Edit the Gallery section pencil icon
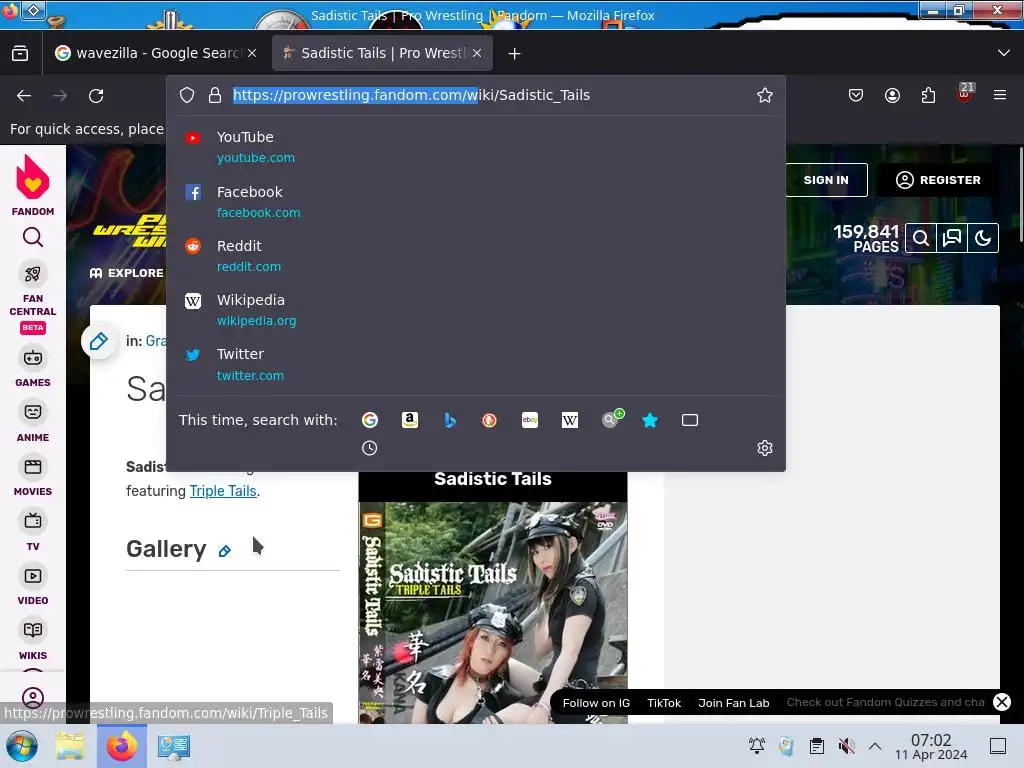Screen dimensions: 1024x768 pyautogui.click(x=225, y=551)
